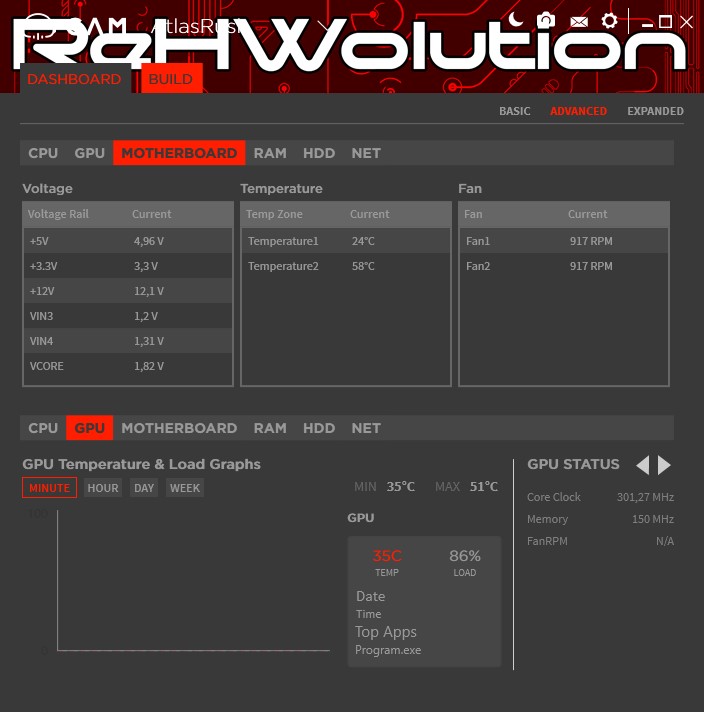Click previous GPU left arrow

642,465
